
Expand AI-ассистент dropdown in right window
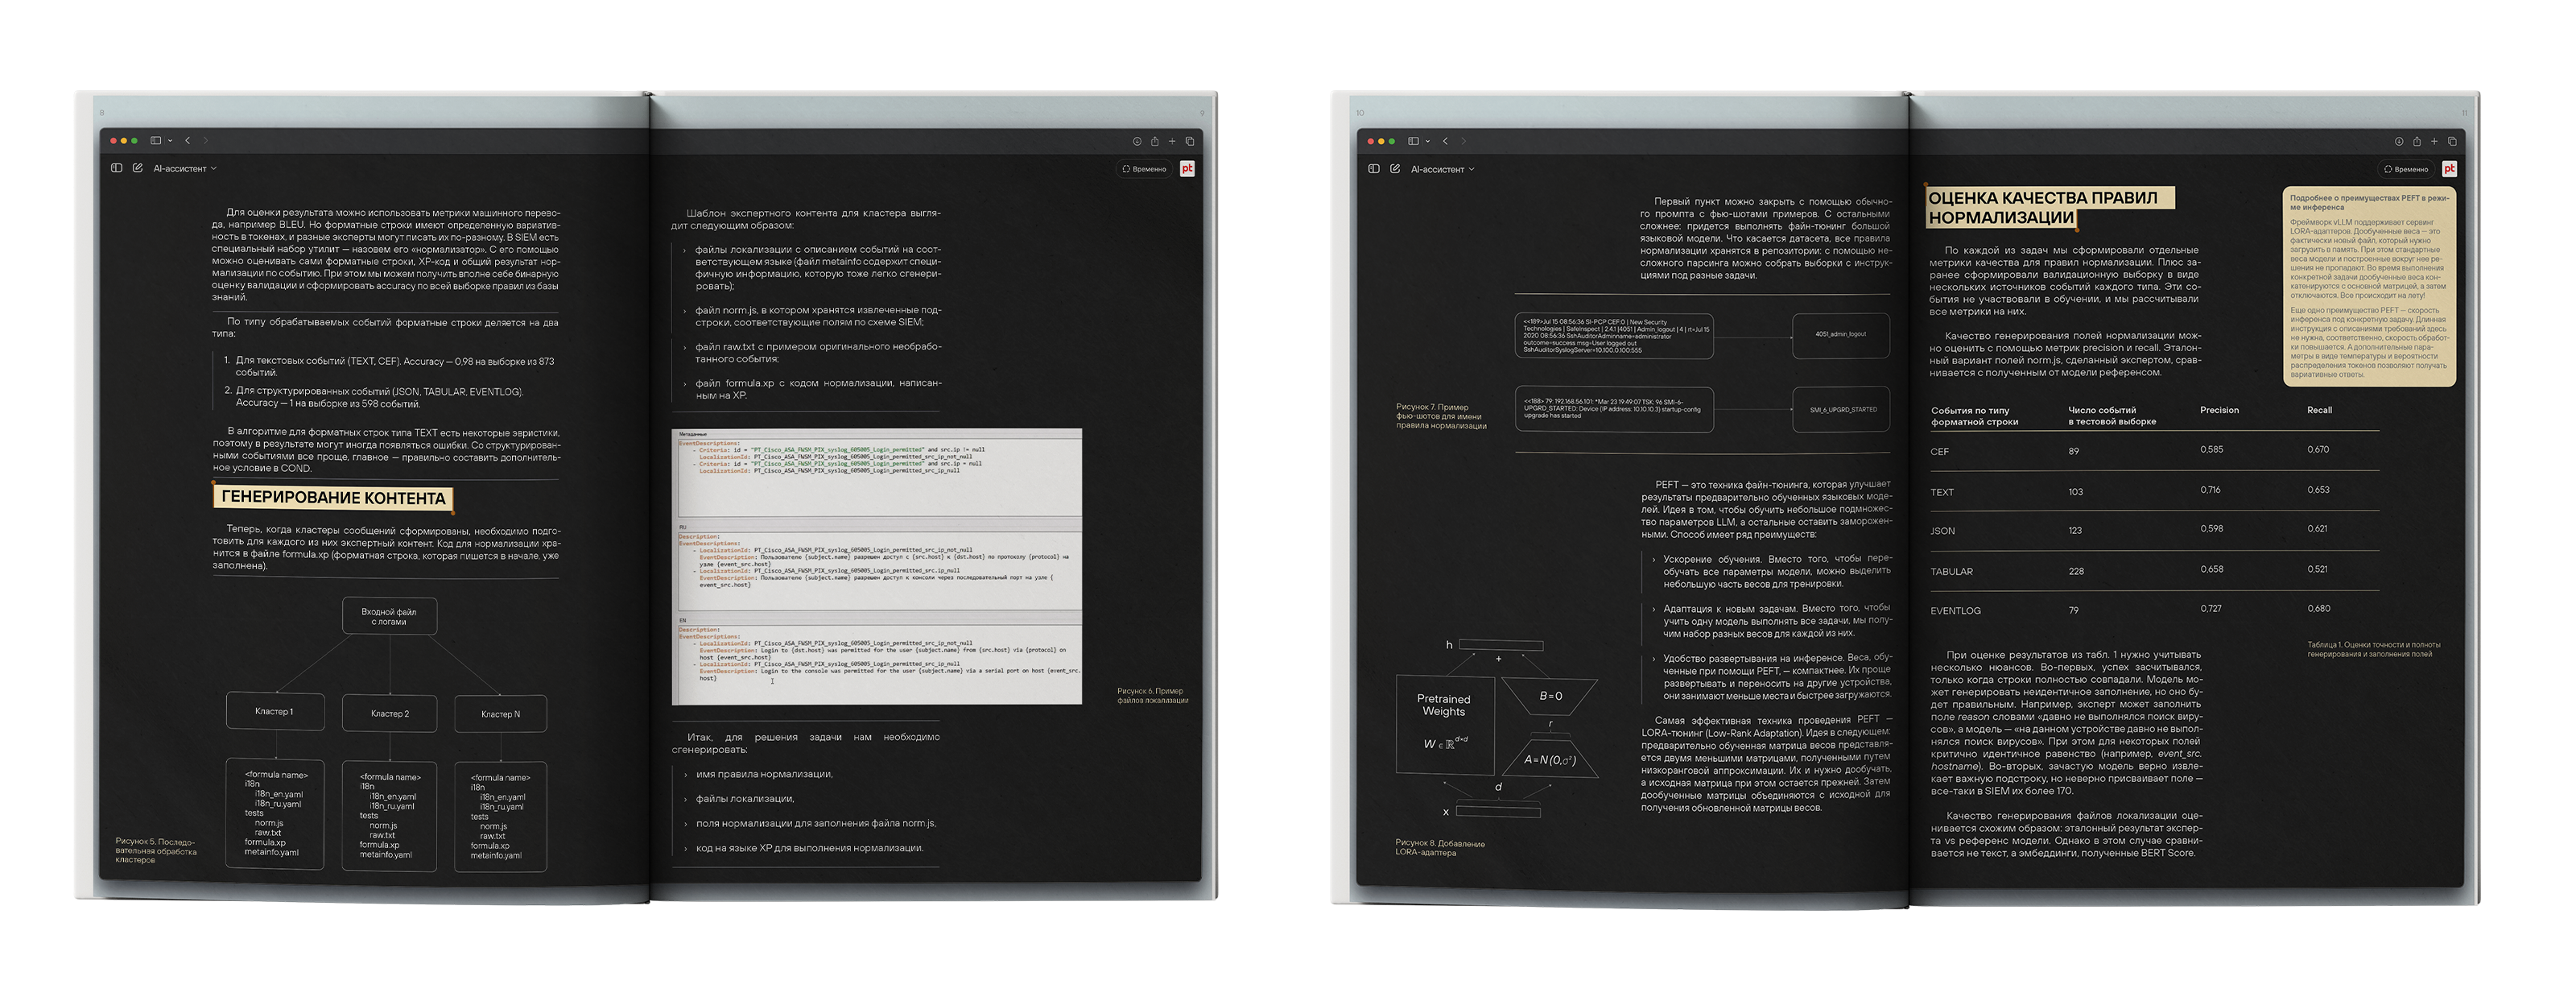pyautogui.click(x=1442, y=169)
